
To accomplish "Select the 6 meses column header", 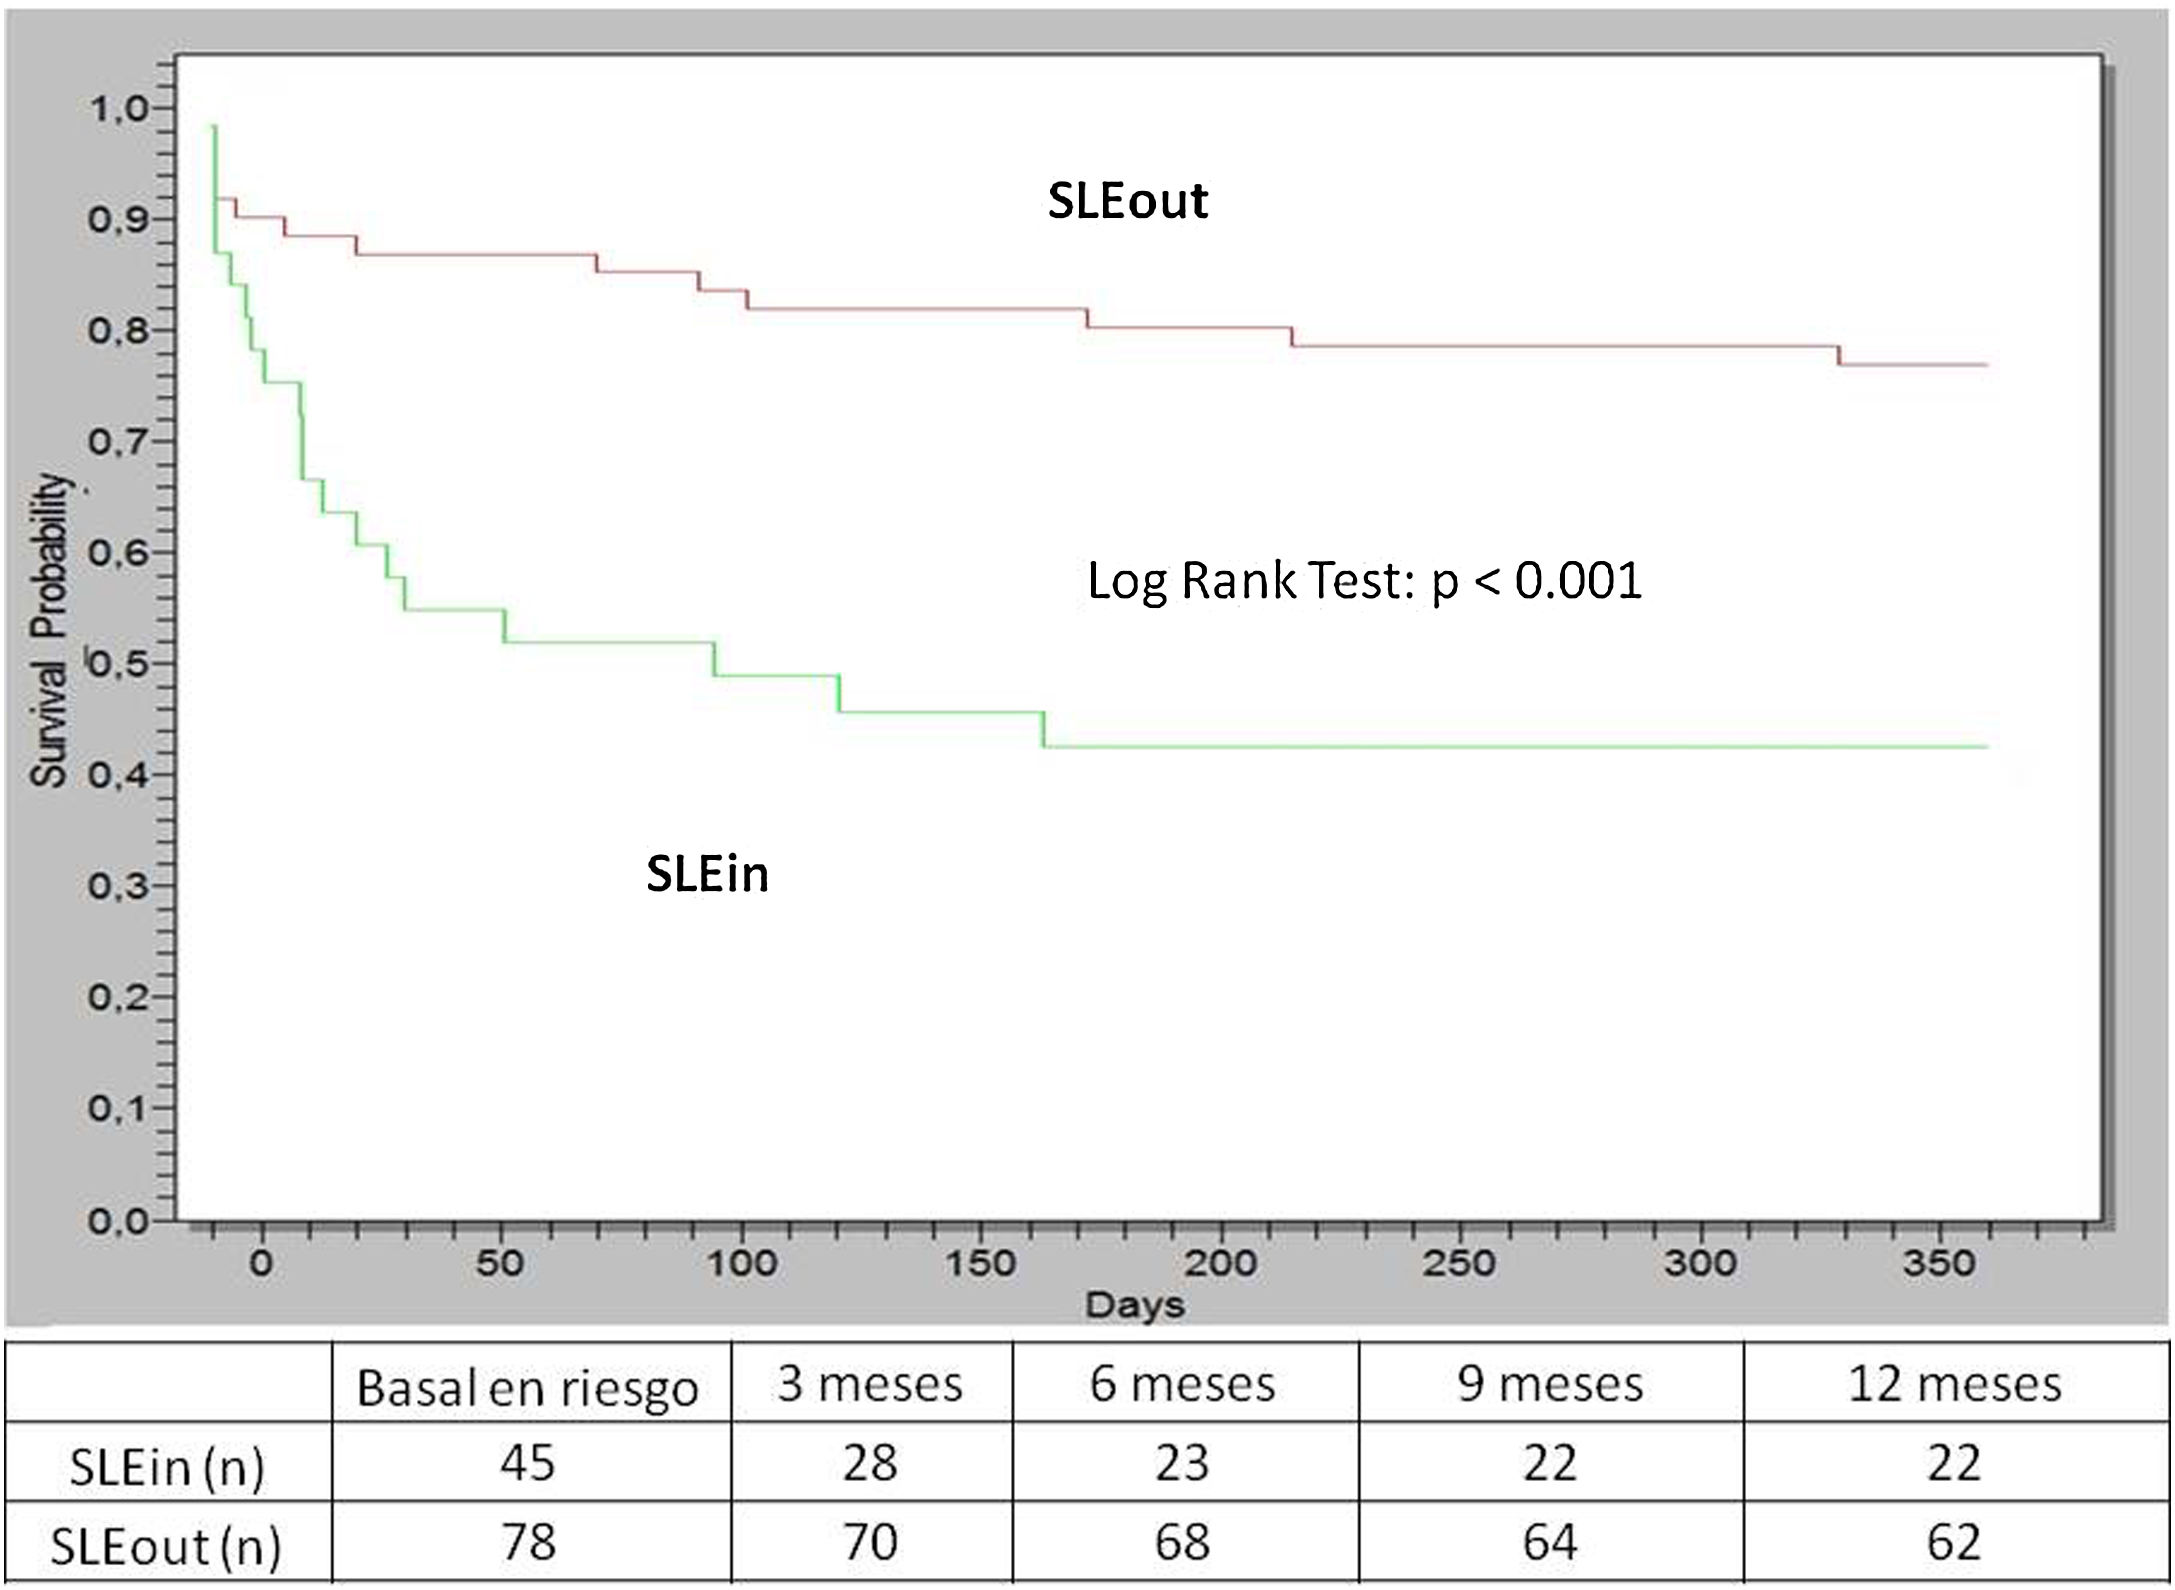I will (1182, 1384).
